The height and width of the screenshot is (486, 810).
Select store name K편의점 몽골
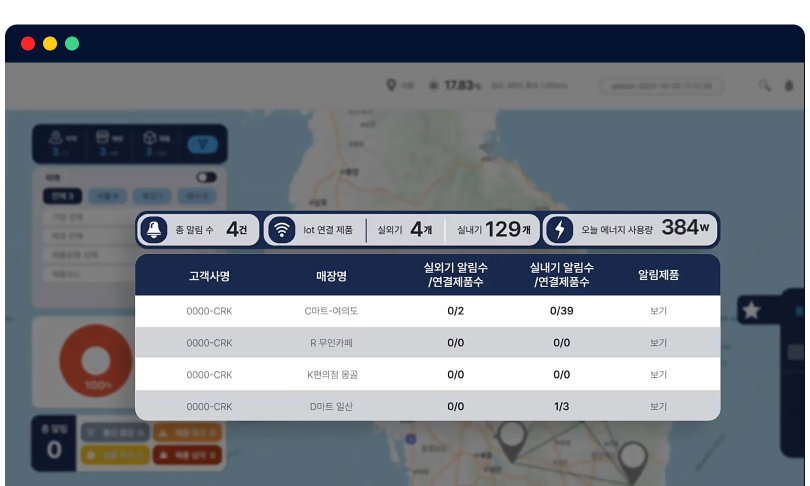[332, 374]
